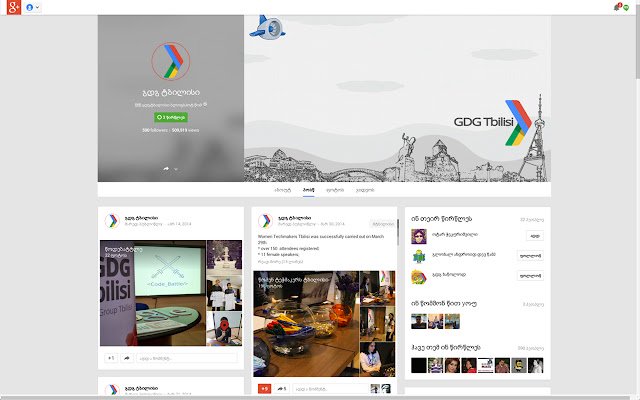The height and width of the screenshot is (400, 640).
Task: Open the colorful logo page avatar in the third row
Action: click(419, 277)
